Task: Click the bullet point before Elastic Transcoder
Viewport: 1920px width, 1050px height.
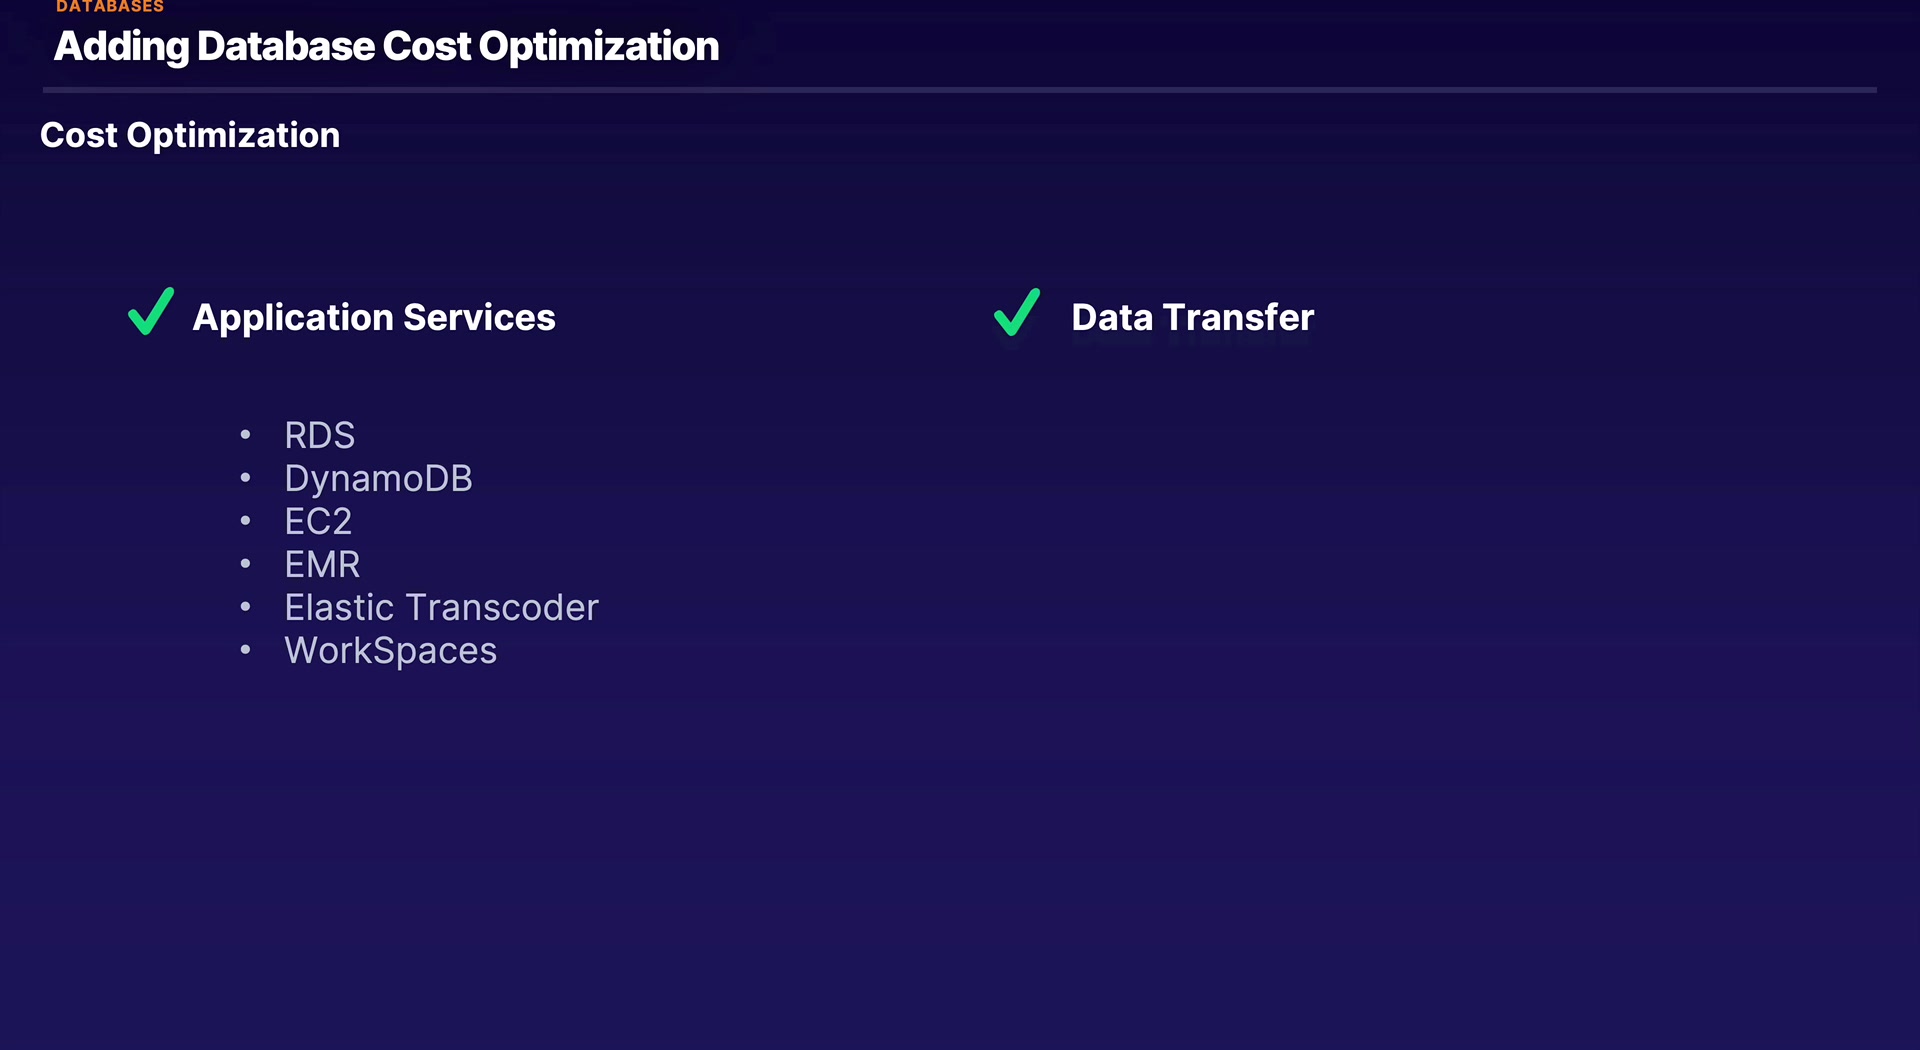Action: coord(245,607)
